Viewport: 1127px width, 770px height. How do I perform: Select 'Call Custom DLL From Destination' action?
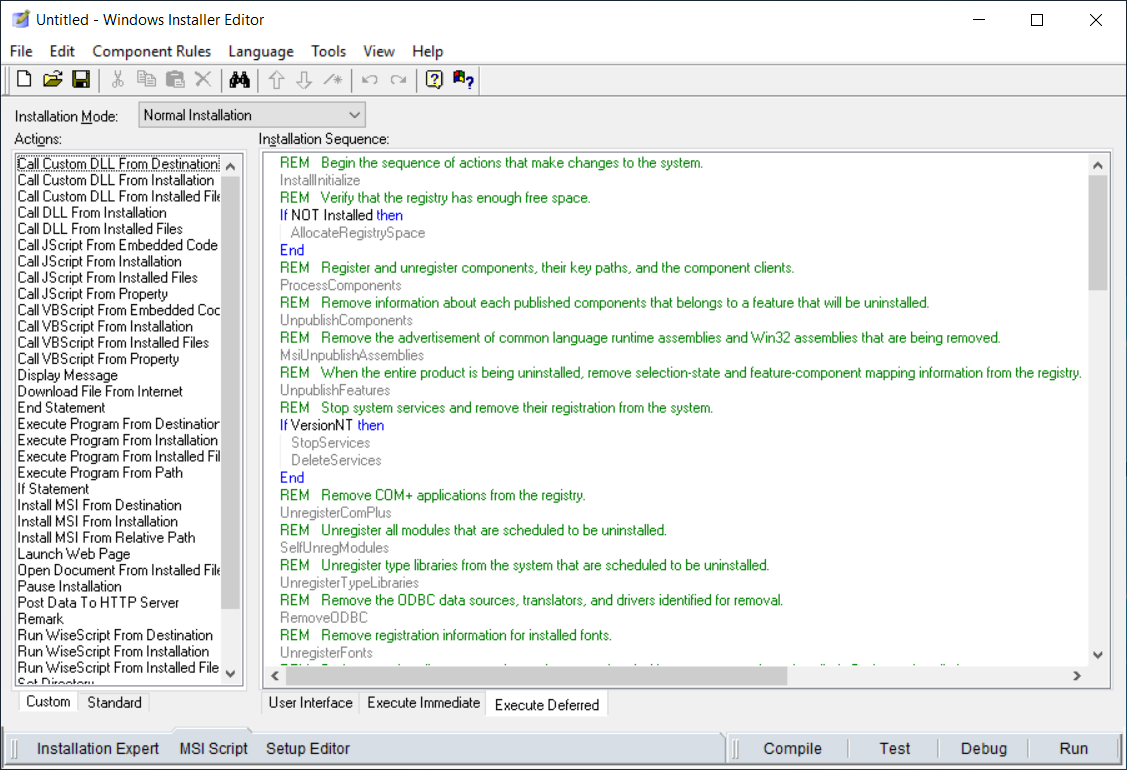point(118,164)
